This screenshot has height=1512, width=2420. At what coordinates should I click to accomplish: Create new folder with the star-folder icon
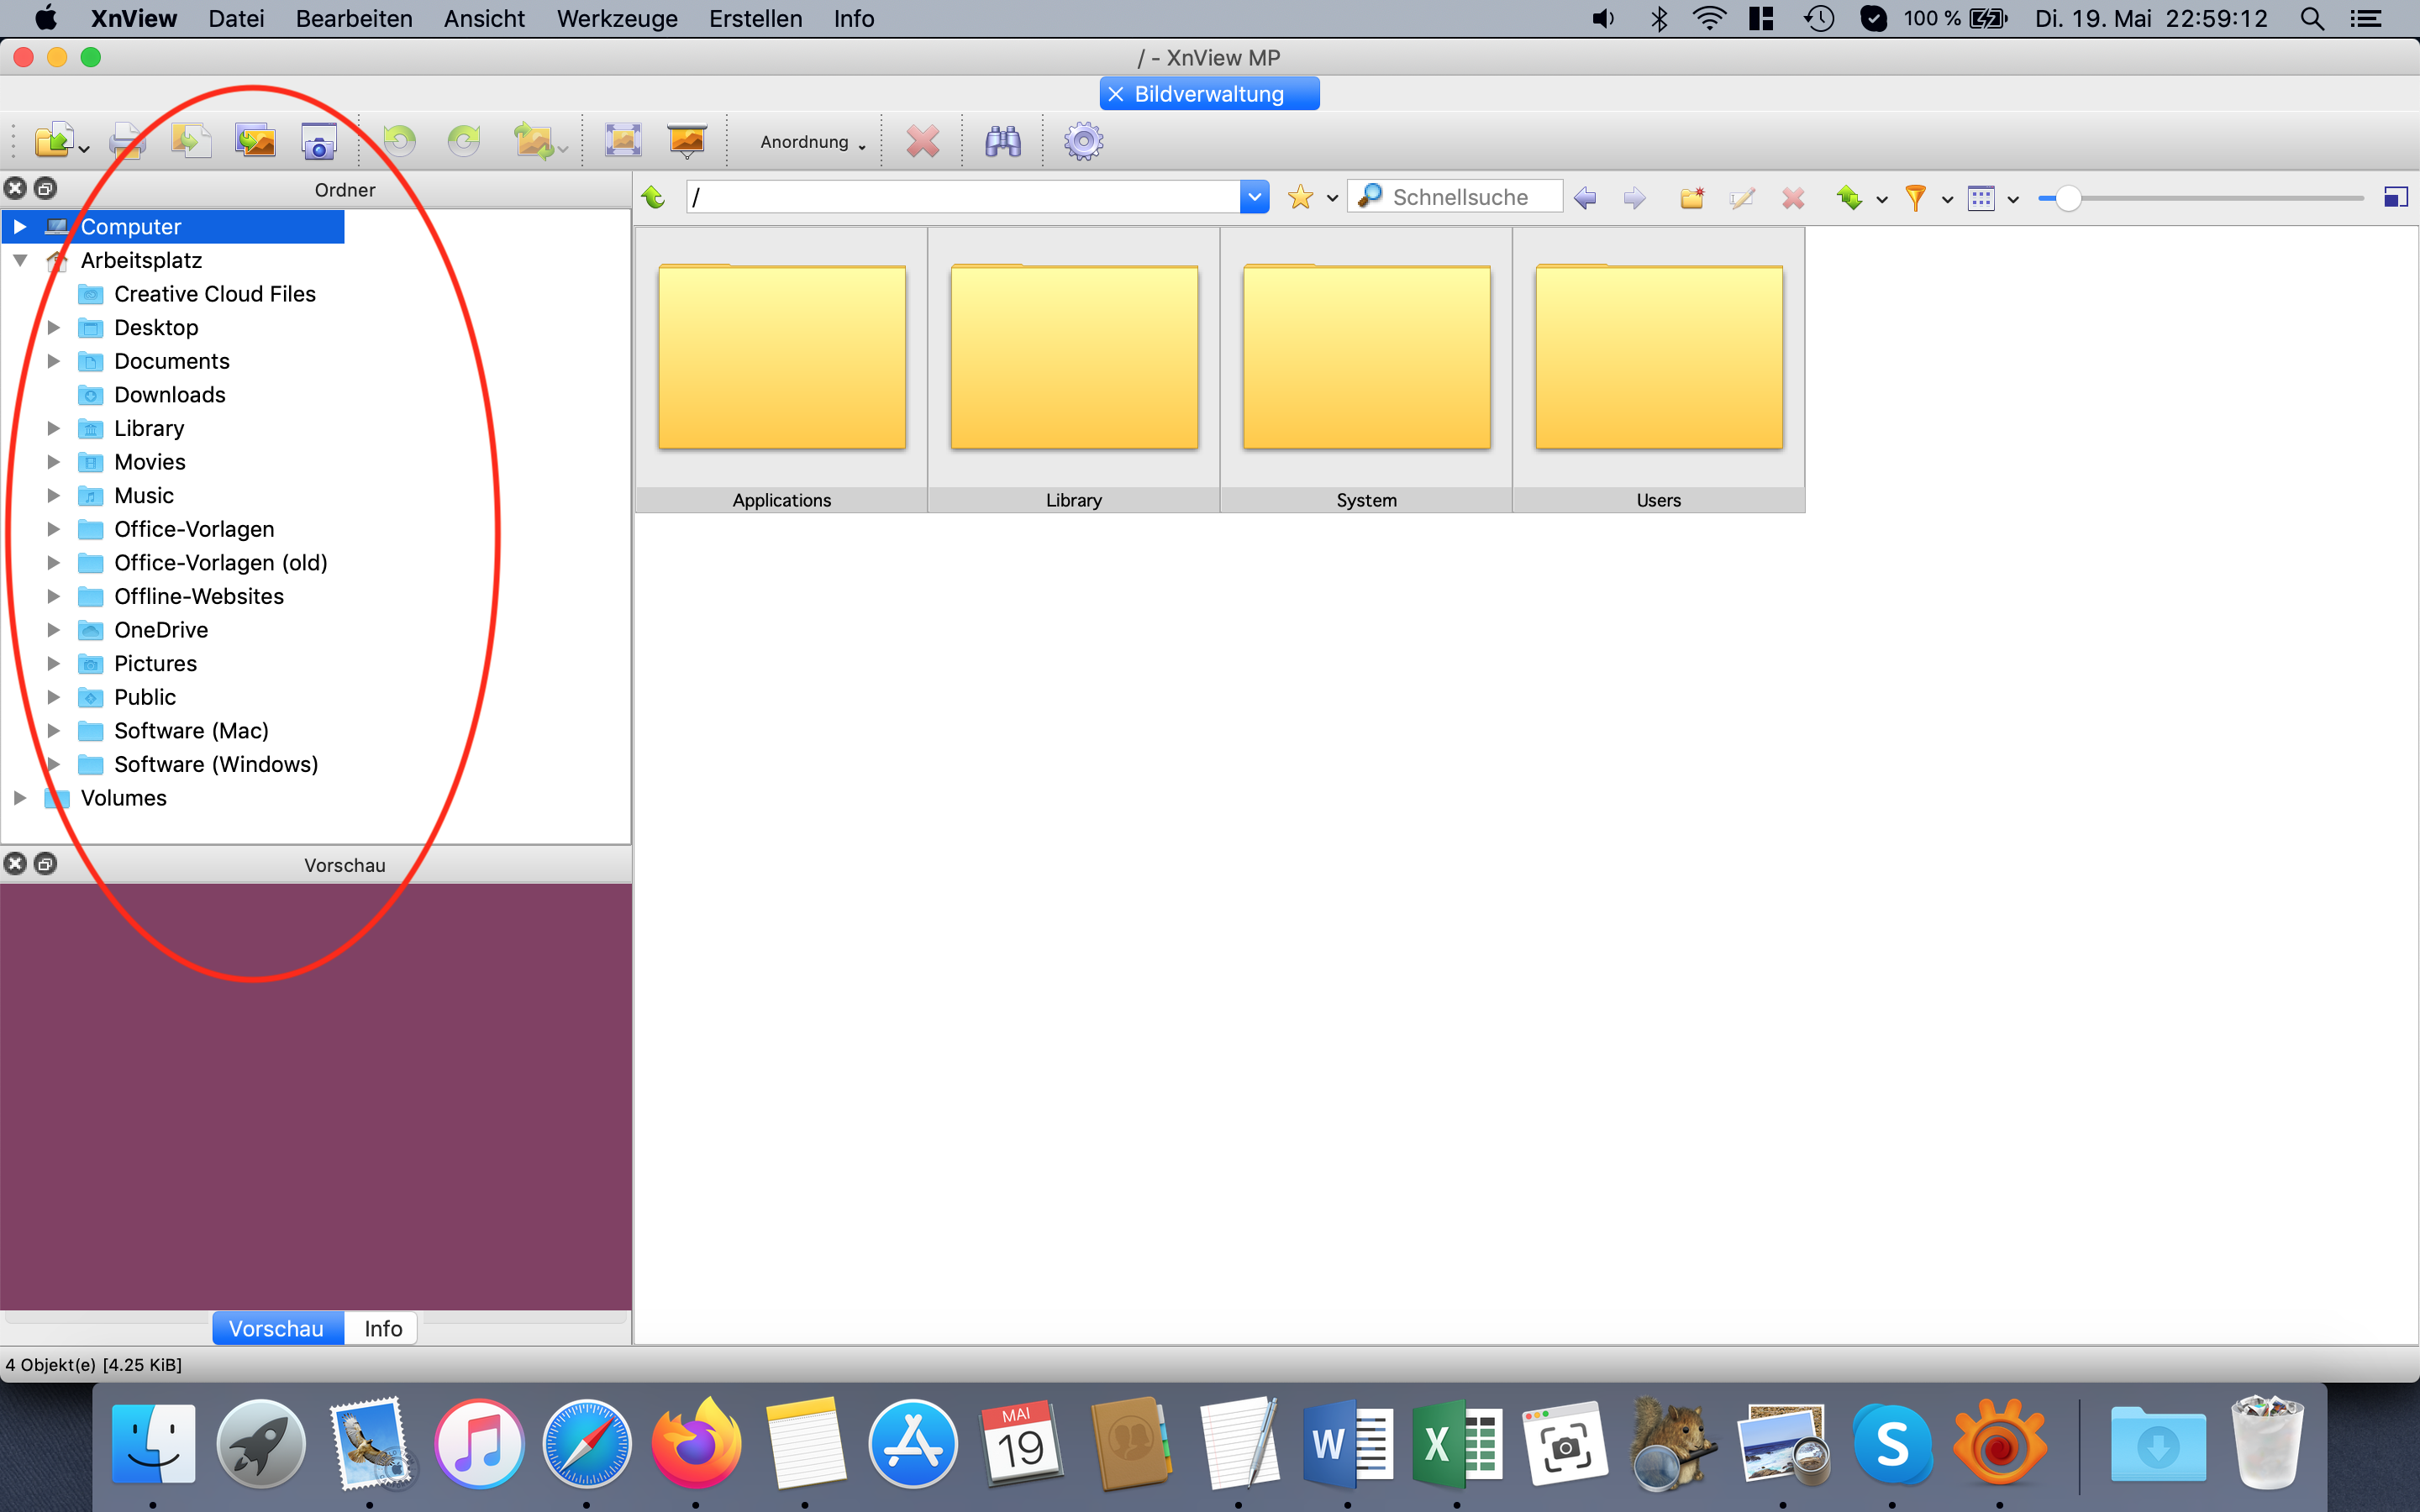click(1691, 197)
